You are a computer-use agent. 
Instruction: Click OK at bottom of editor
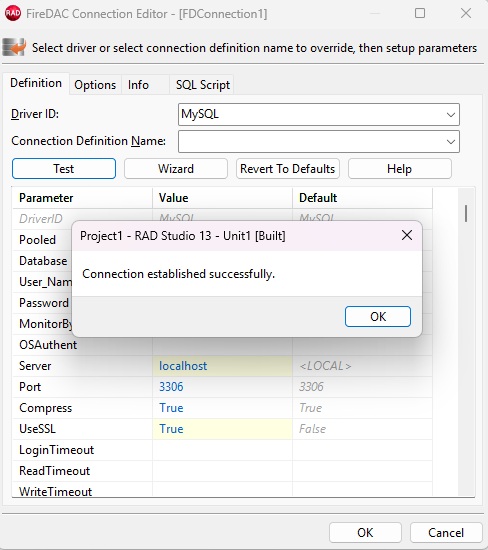click(x=365, y=532)
